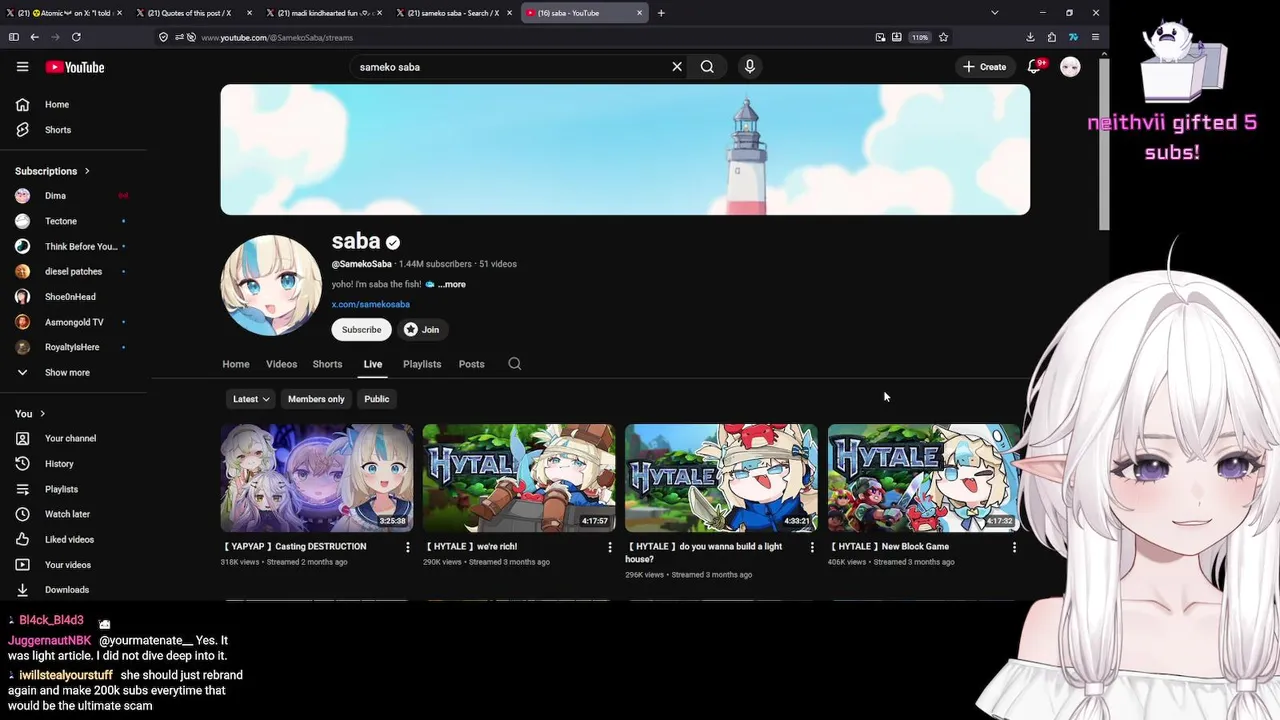Screen dimensions: 1280x720
Task: Click the Join membership button
Action: tap(422, 329)
